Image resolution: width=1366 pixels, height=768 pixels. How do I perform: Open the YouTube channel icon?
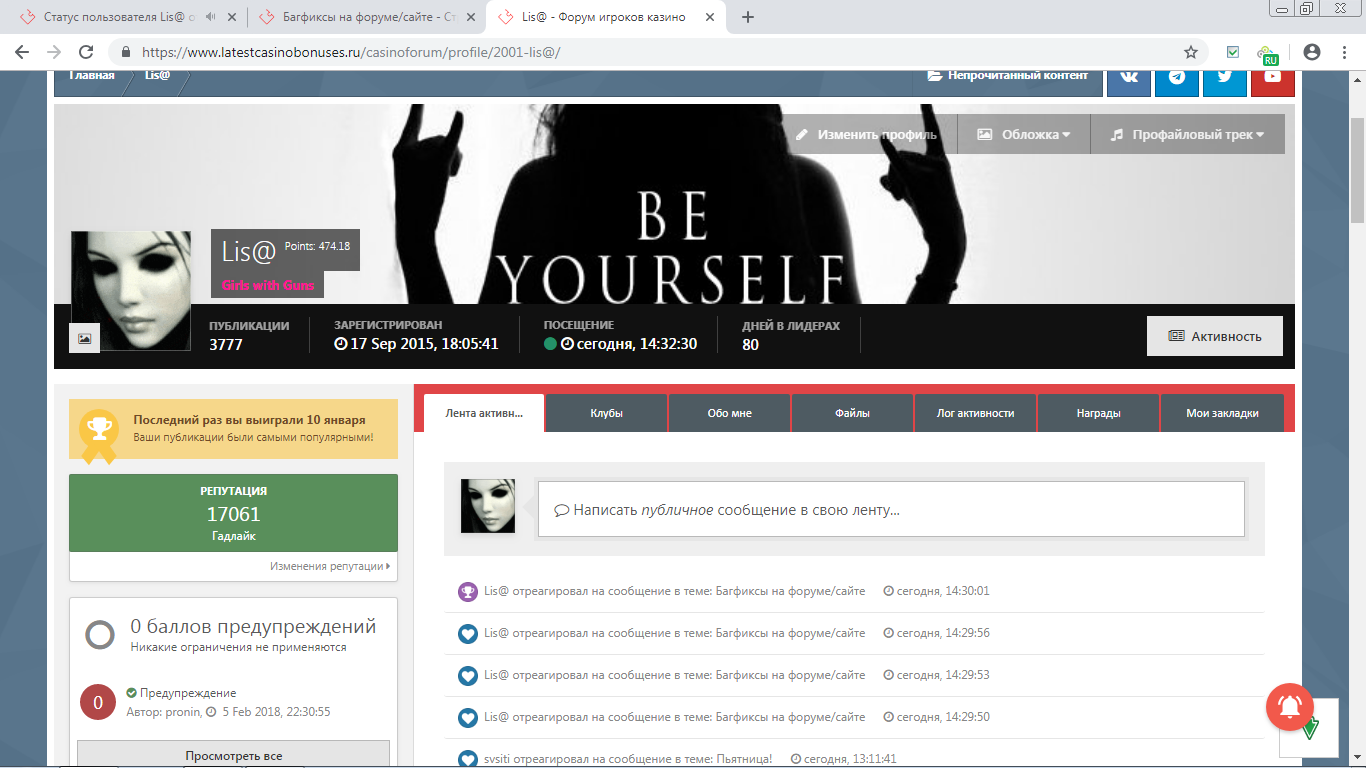[x=1272, y=77]
